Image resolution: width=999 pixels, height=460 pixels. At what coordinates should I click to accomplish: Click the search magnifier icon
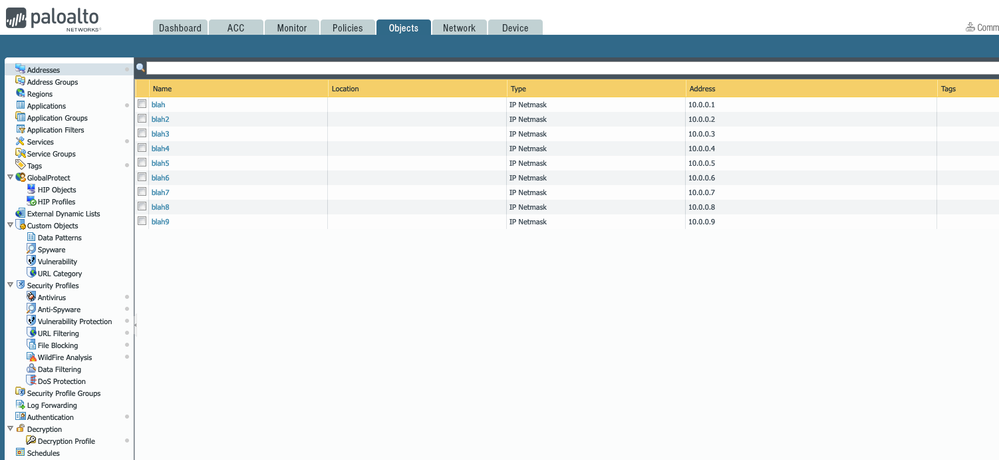coord(141,68)
